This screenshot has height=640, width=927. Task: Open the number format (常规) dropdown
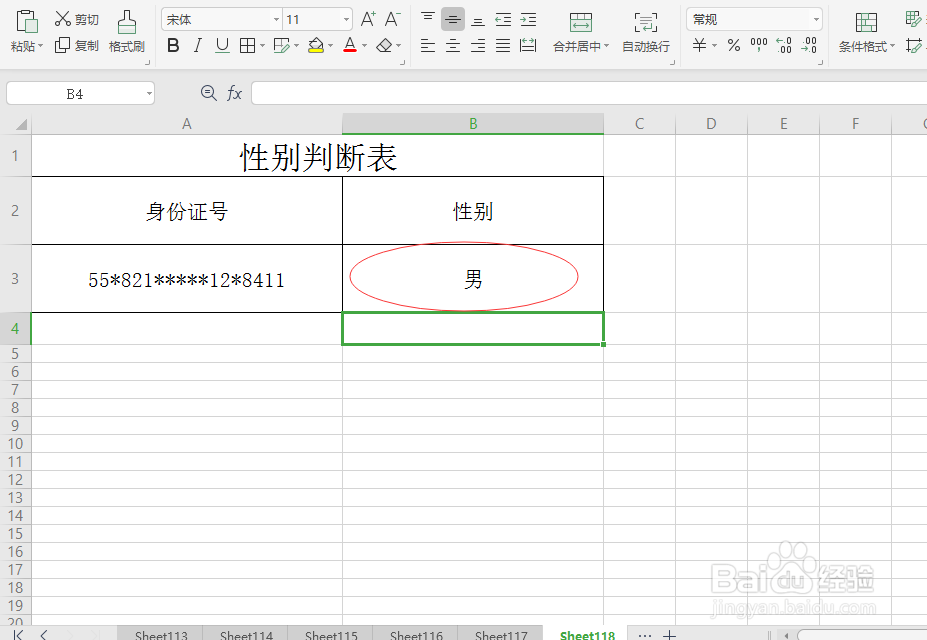pyautogui.click(x=815, y=18)
